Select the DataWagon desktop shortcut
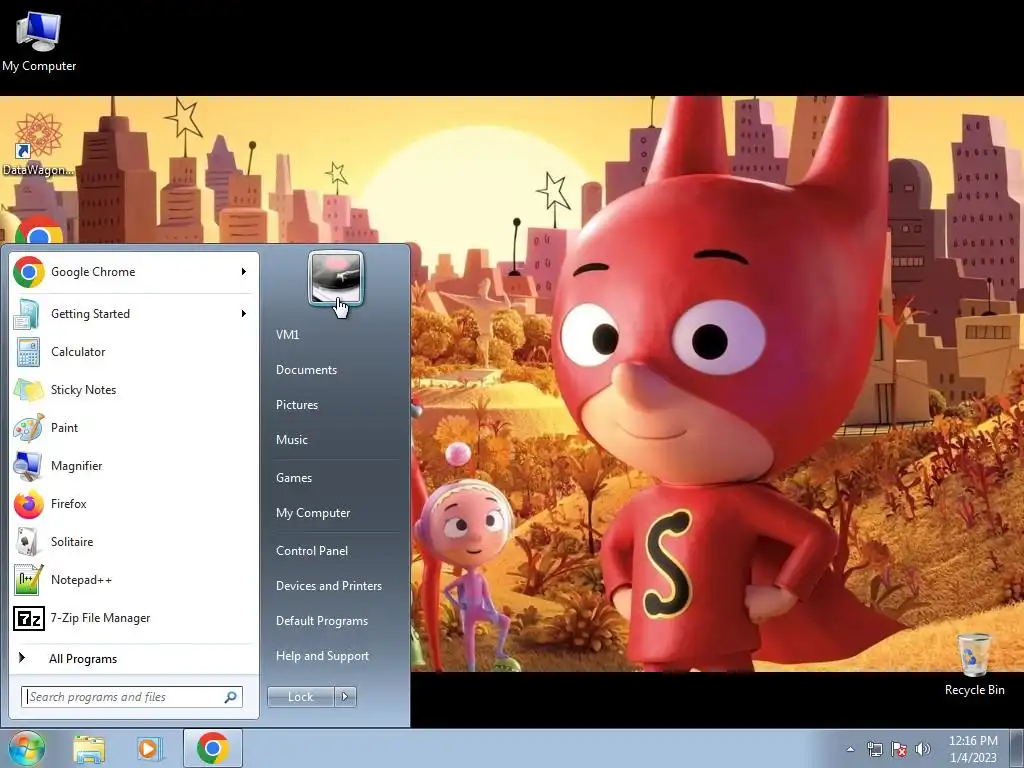Image resolution: width=1024 pixels, height=768 pixels. pyautogui.click(x=38, y=145)
